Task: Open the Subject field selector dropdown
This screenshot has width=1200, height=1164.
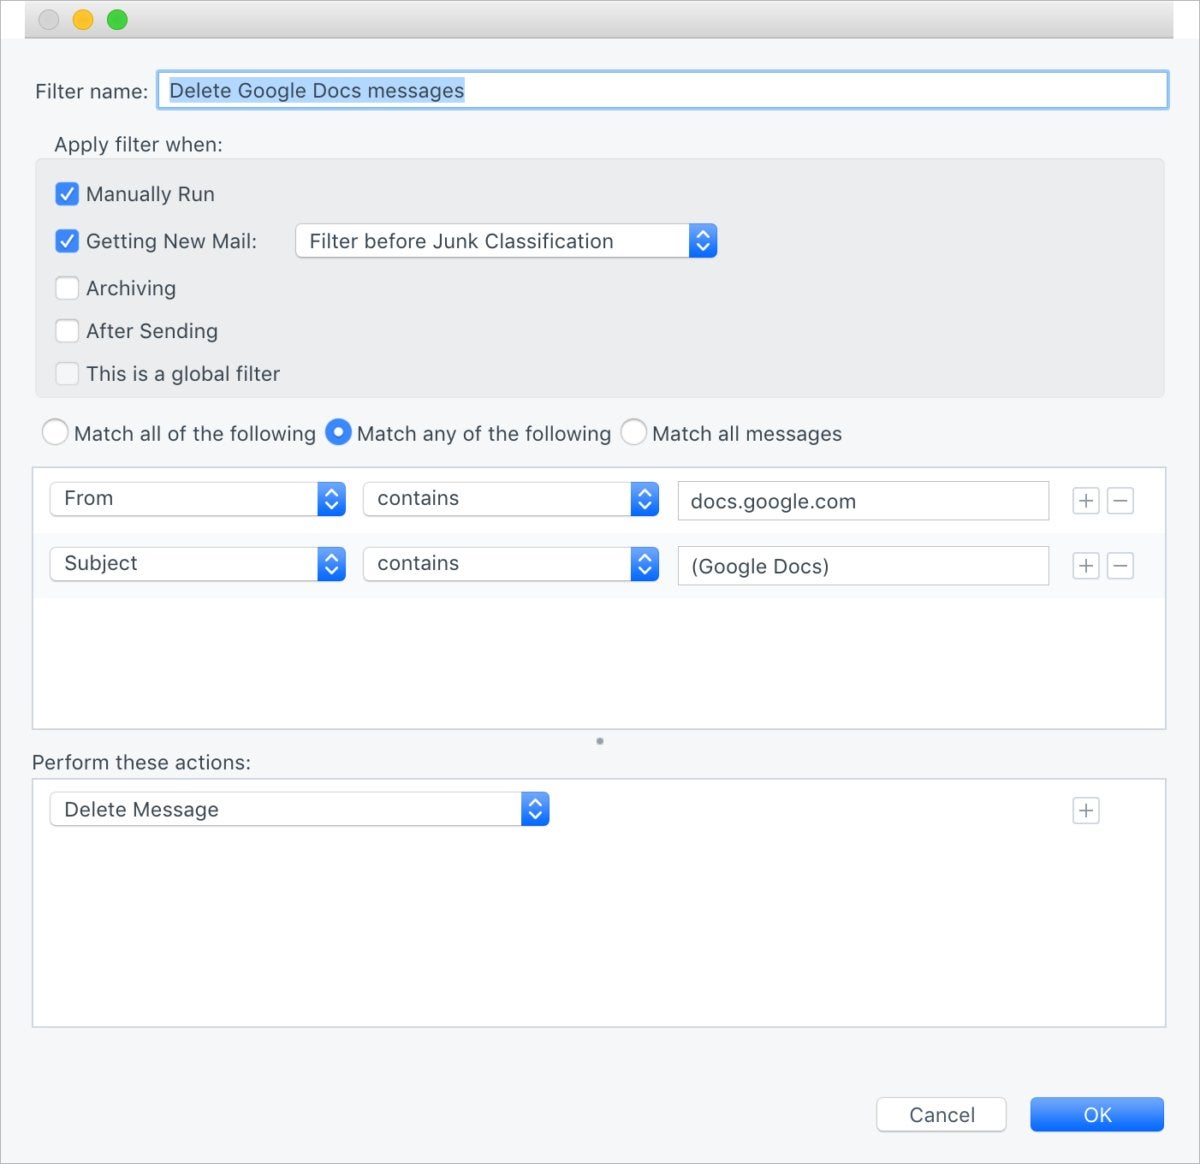Action: coord(198,564)
